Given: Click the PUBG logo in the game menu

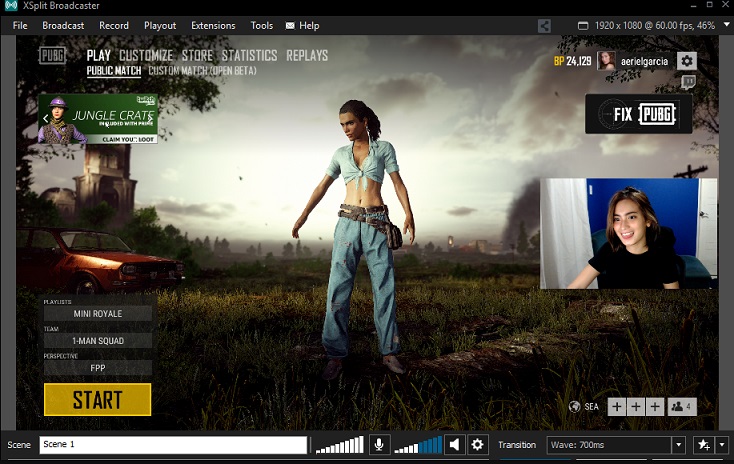Looking at the screenshot, I should click(52, 55).
